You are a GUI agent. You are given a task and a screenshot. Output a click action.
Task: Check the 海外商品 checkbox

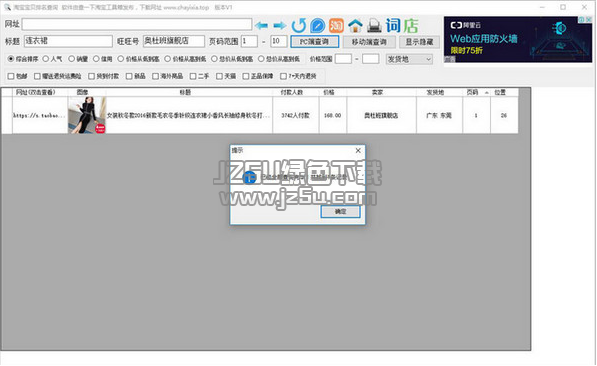pos(155,76)
